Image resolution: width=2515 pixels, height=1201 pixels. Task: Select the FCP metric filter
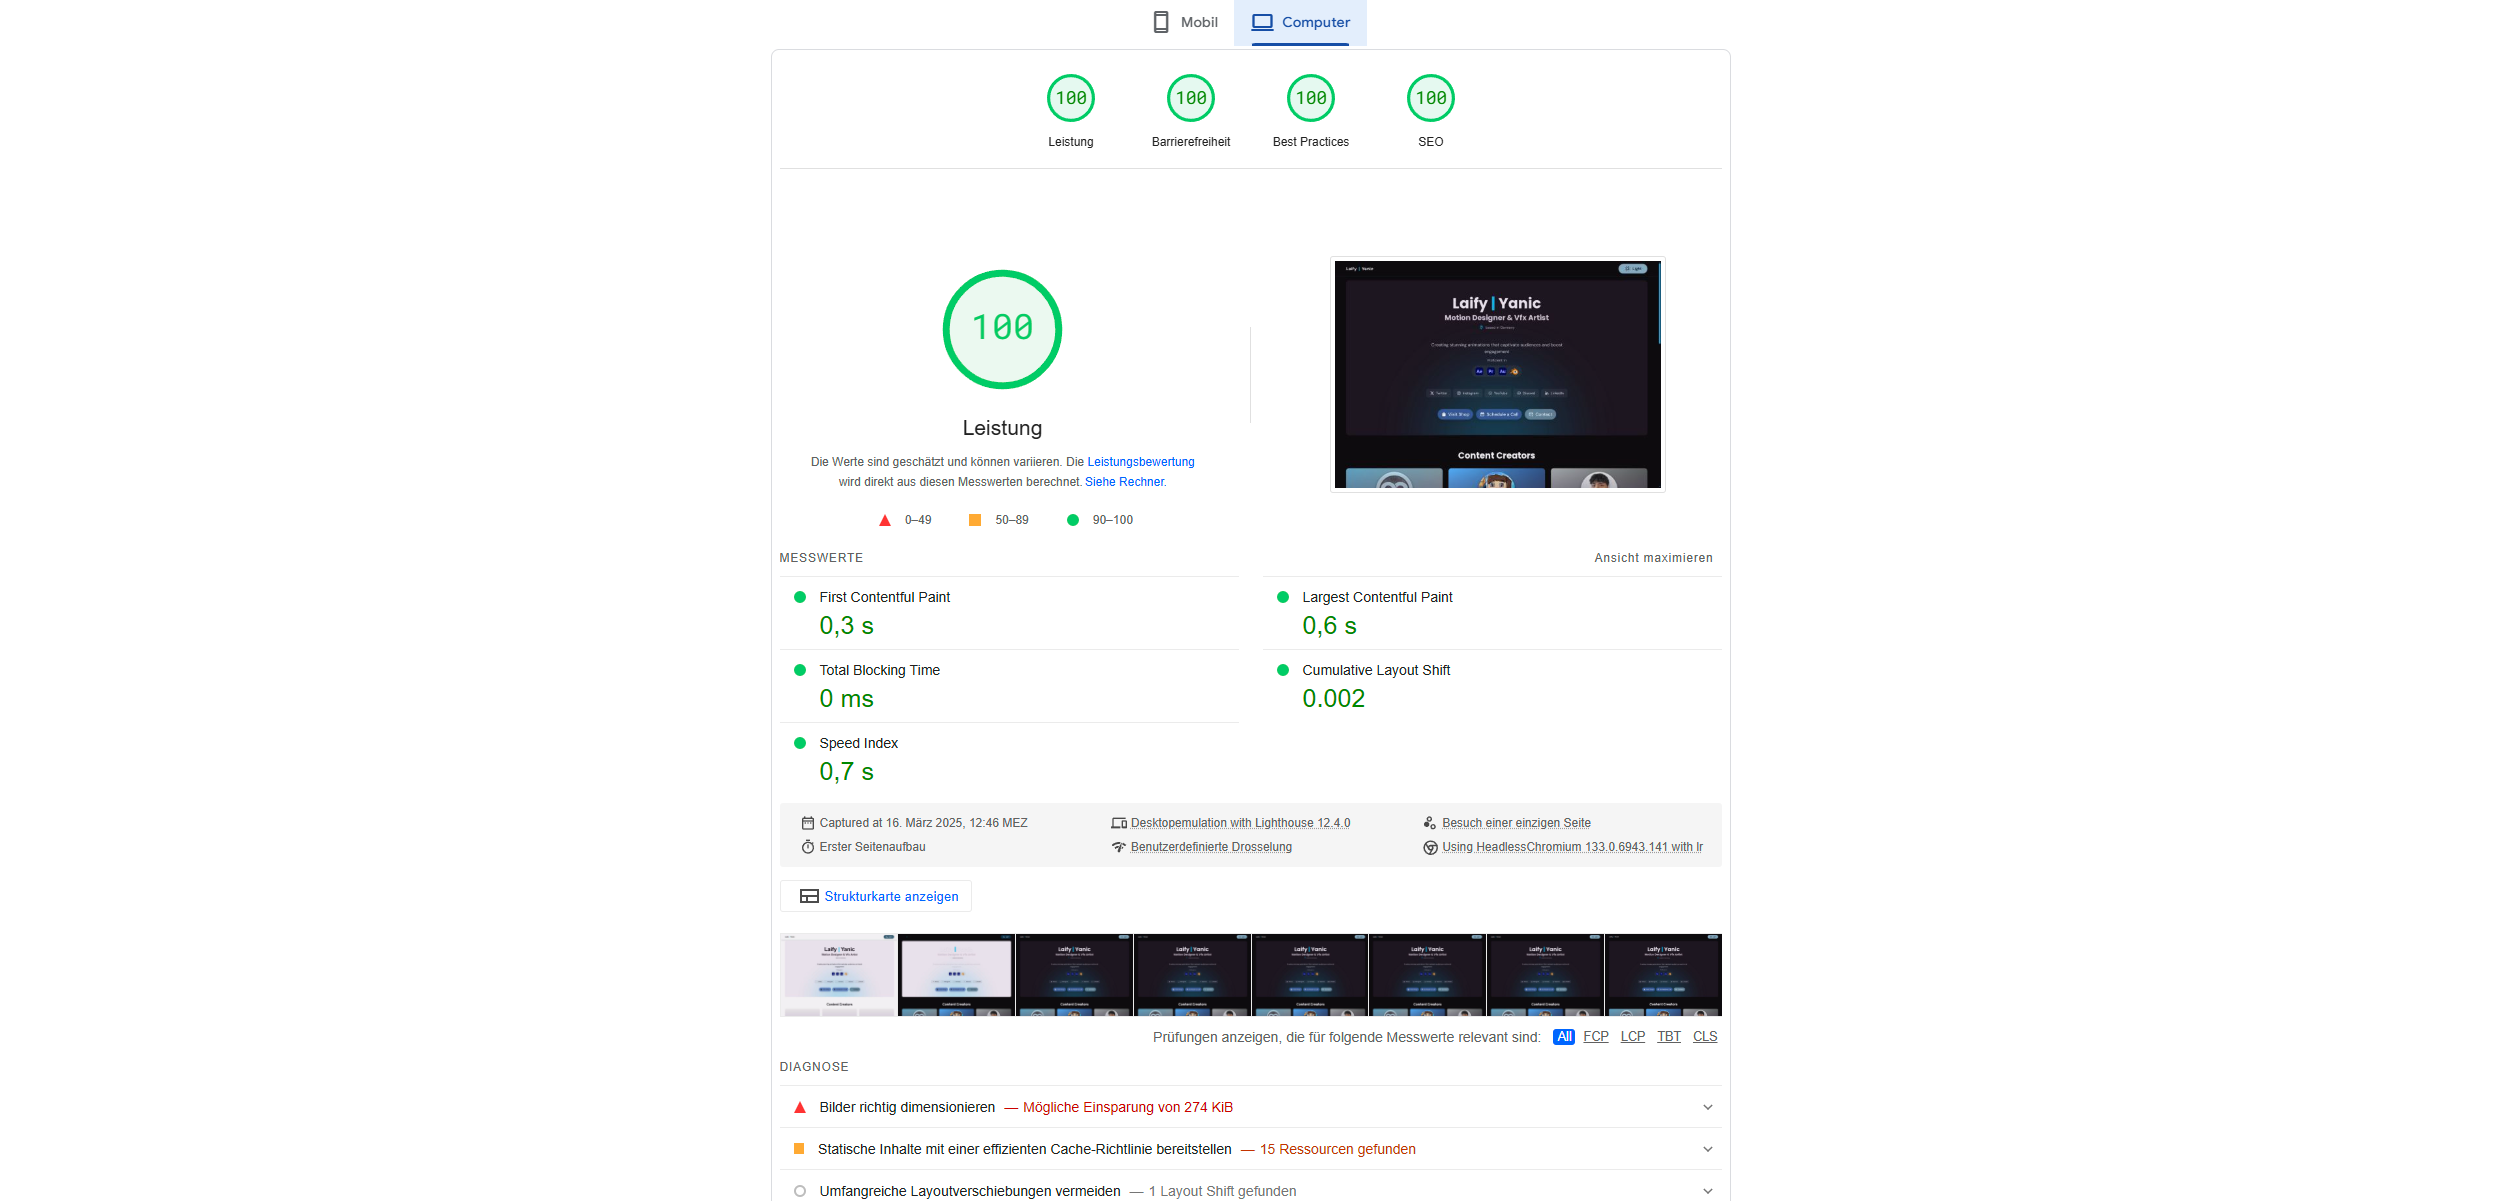click(x=1596, y=1037)
